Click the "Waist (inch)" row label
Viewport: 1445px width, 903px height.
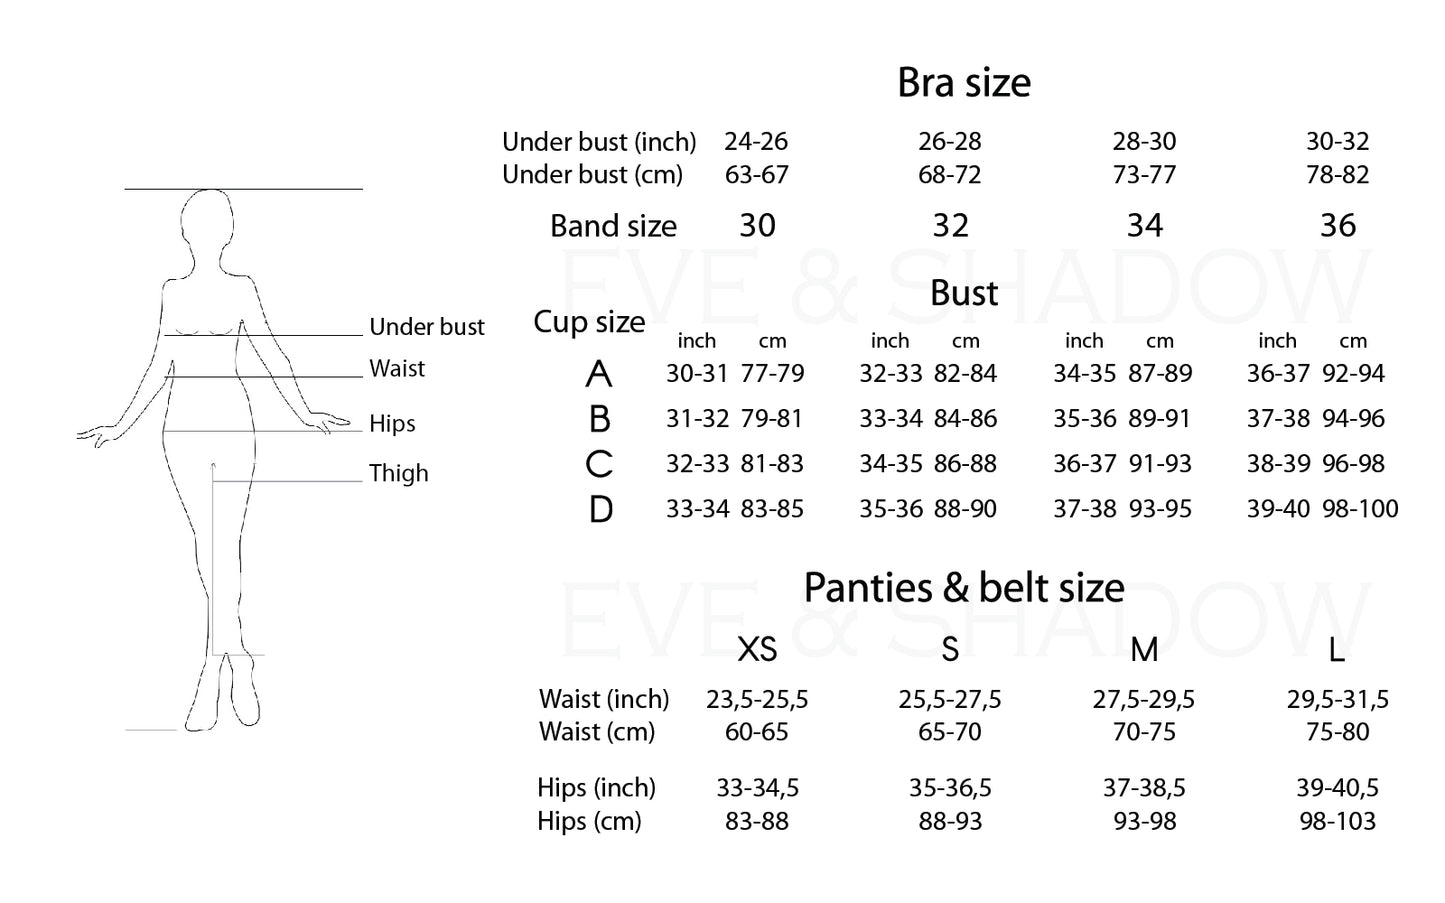point(604,699)
